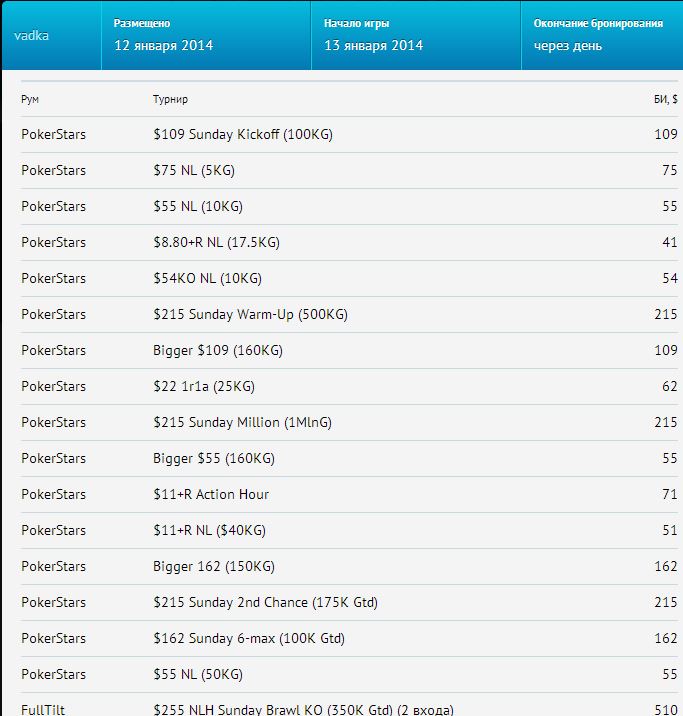This screenshot has height=716, width=683.
Task: Sort by the Рум column header
Action: click(x=30, y=99)
